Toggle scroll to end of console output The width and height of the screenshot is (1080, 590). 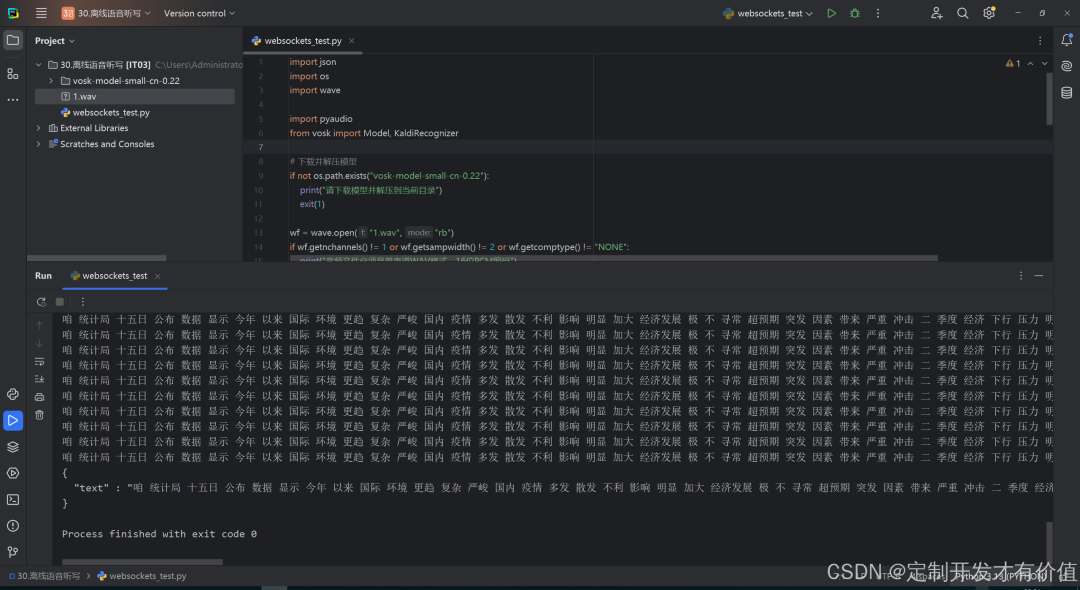pyautogui.click(x=39, y=379)
